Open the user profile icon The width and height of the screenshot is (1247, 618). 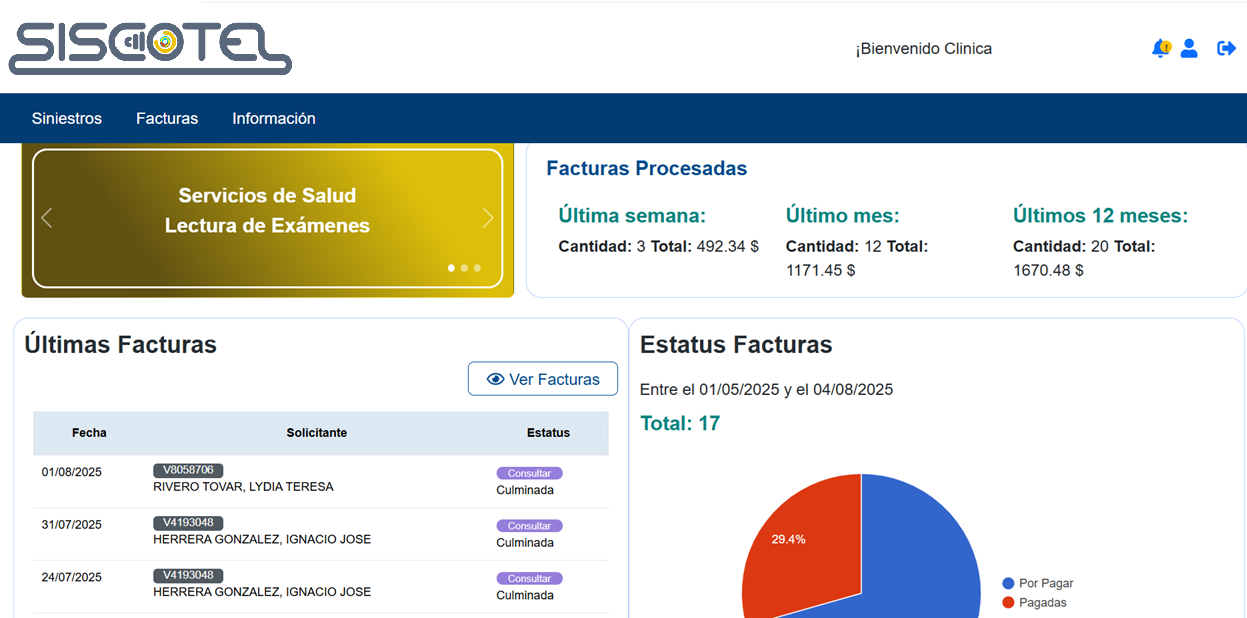pyautogui.click(x=1189, y=48)
